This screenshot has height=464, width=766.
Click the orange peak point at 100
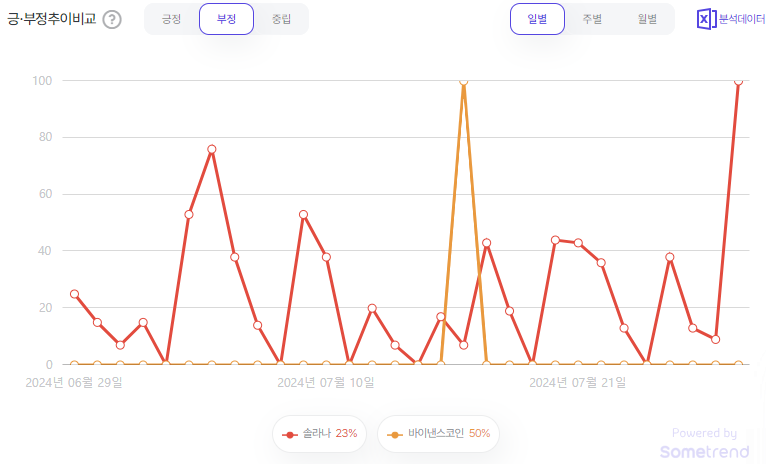point(464,81)
